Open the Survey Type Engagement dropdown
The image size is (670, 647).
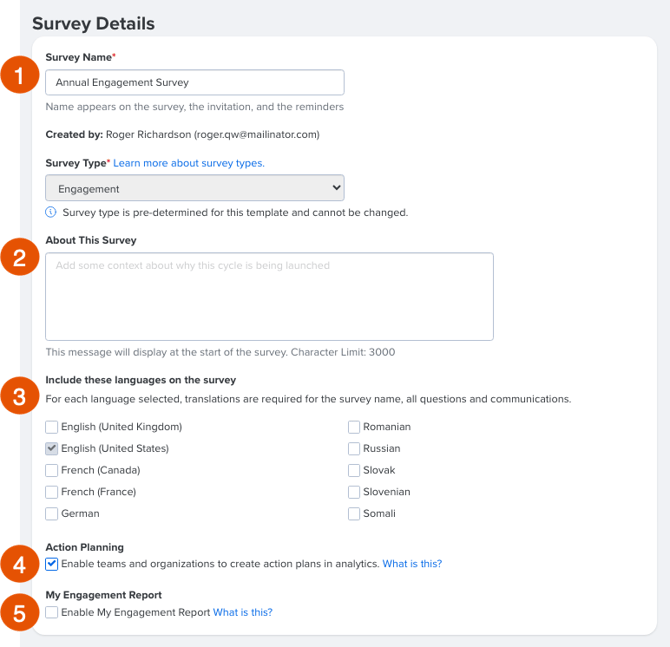195,188
